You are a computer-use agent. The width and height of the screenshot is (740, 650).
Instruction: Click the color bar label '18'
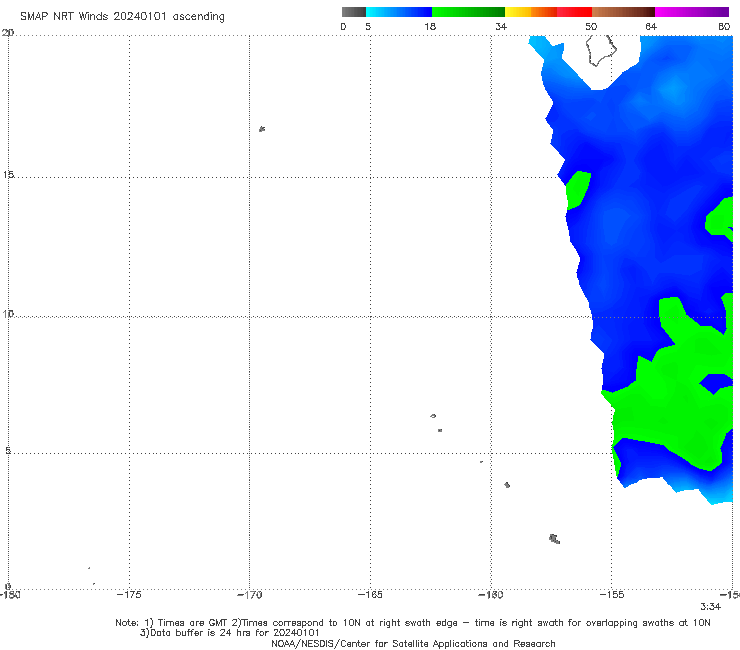point(430,27)
